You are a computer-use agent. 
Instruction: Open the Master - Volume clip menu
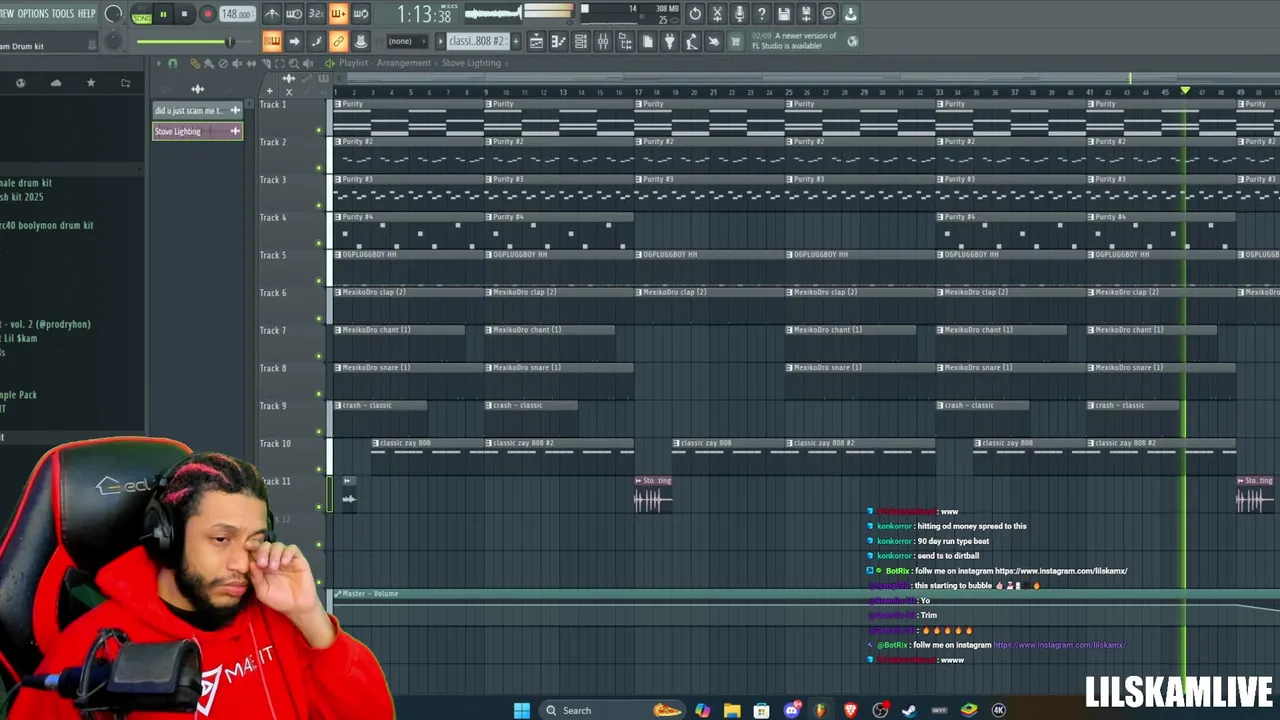click(x=338, y=594)
